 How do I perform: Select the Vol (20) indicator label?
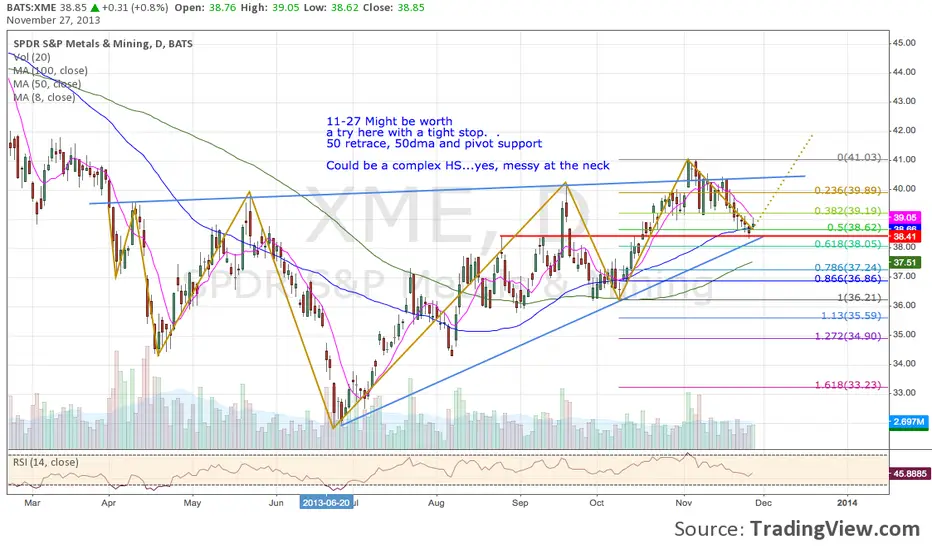pos(32,57)
